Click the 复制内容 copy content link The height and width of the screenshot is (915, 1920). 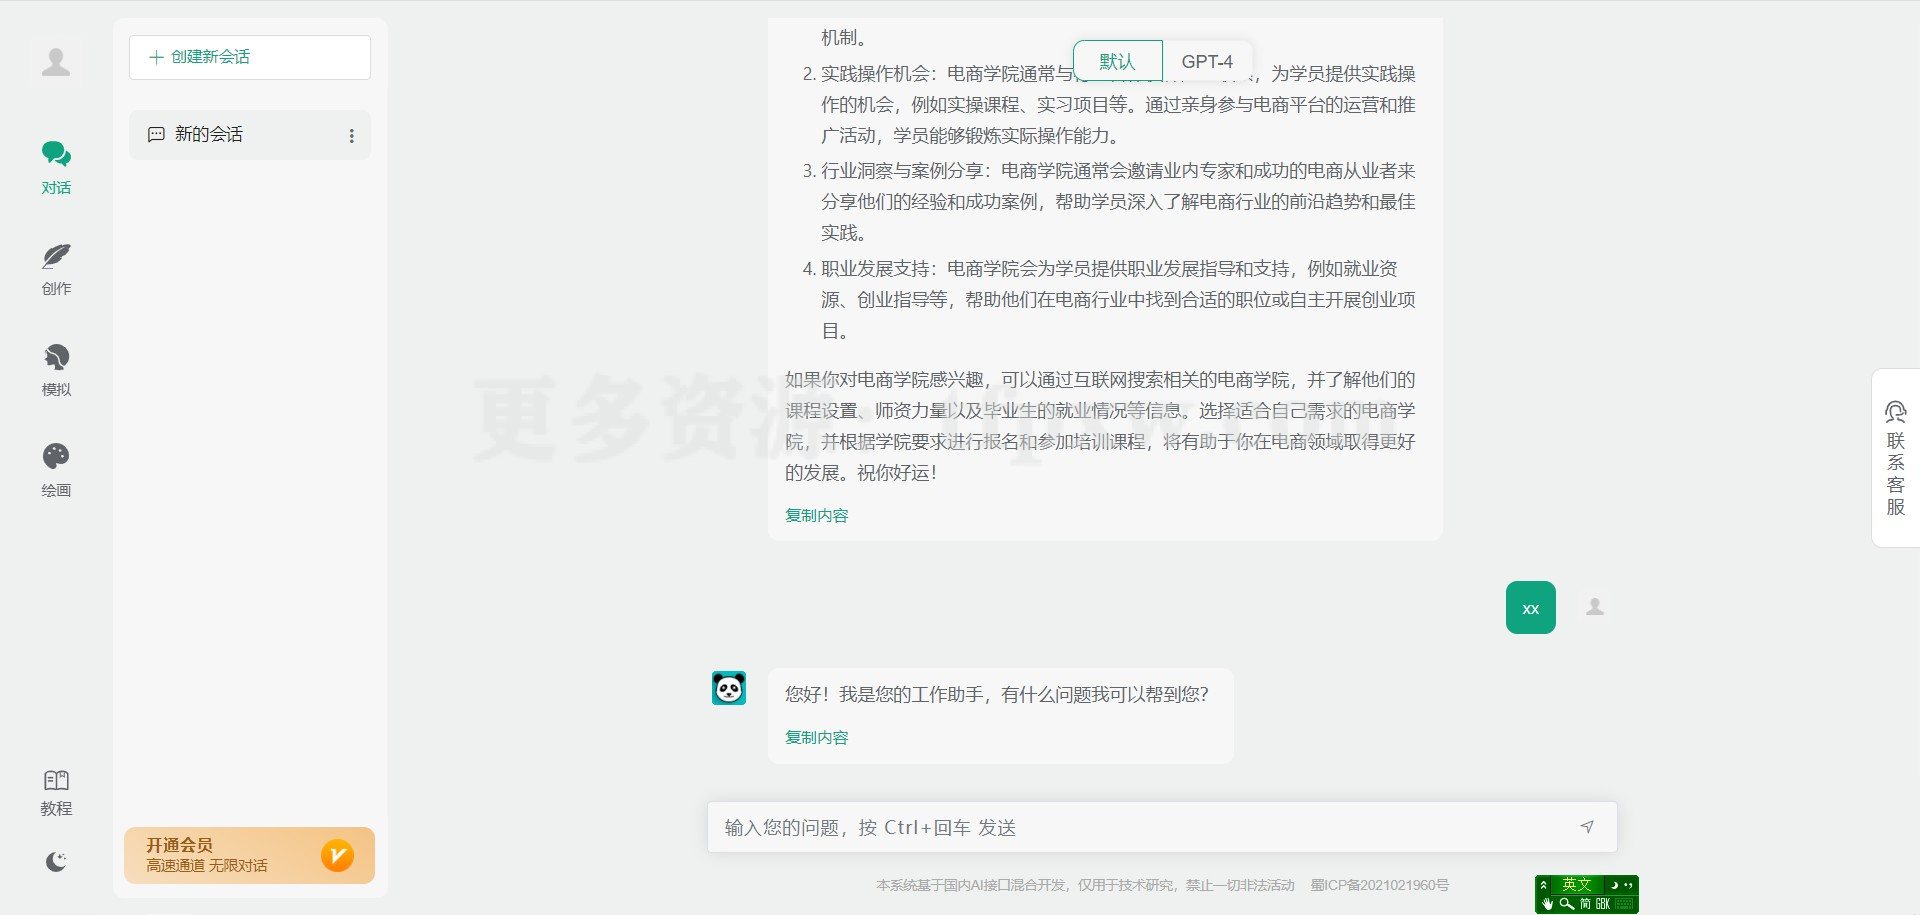tap(816, 515)
